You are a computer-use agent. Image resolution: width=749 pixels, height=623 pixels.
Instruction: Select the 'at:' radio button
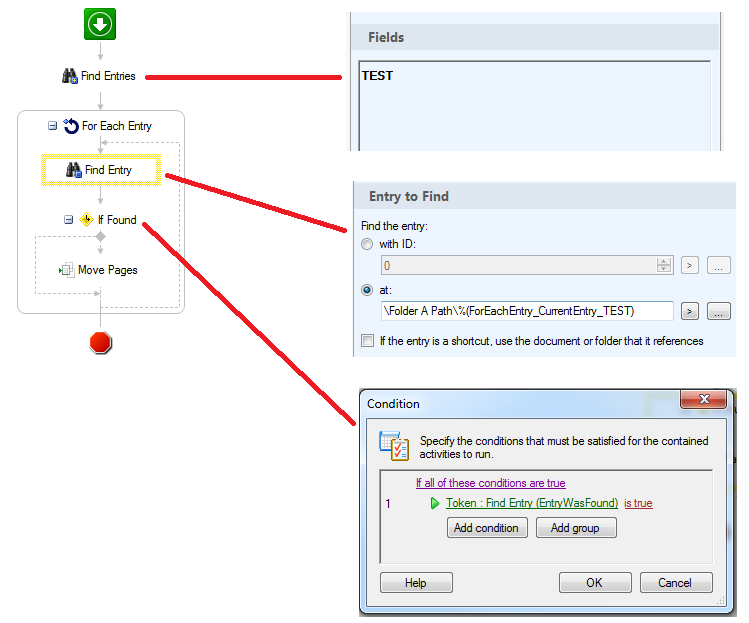[367, 290]
